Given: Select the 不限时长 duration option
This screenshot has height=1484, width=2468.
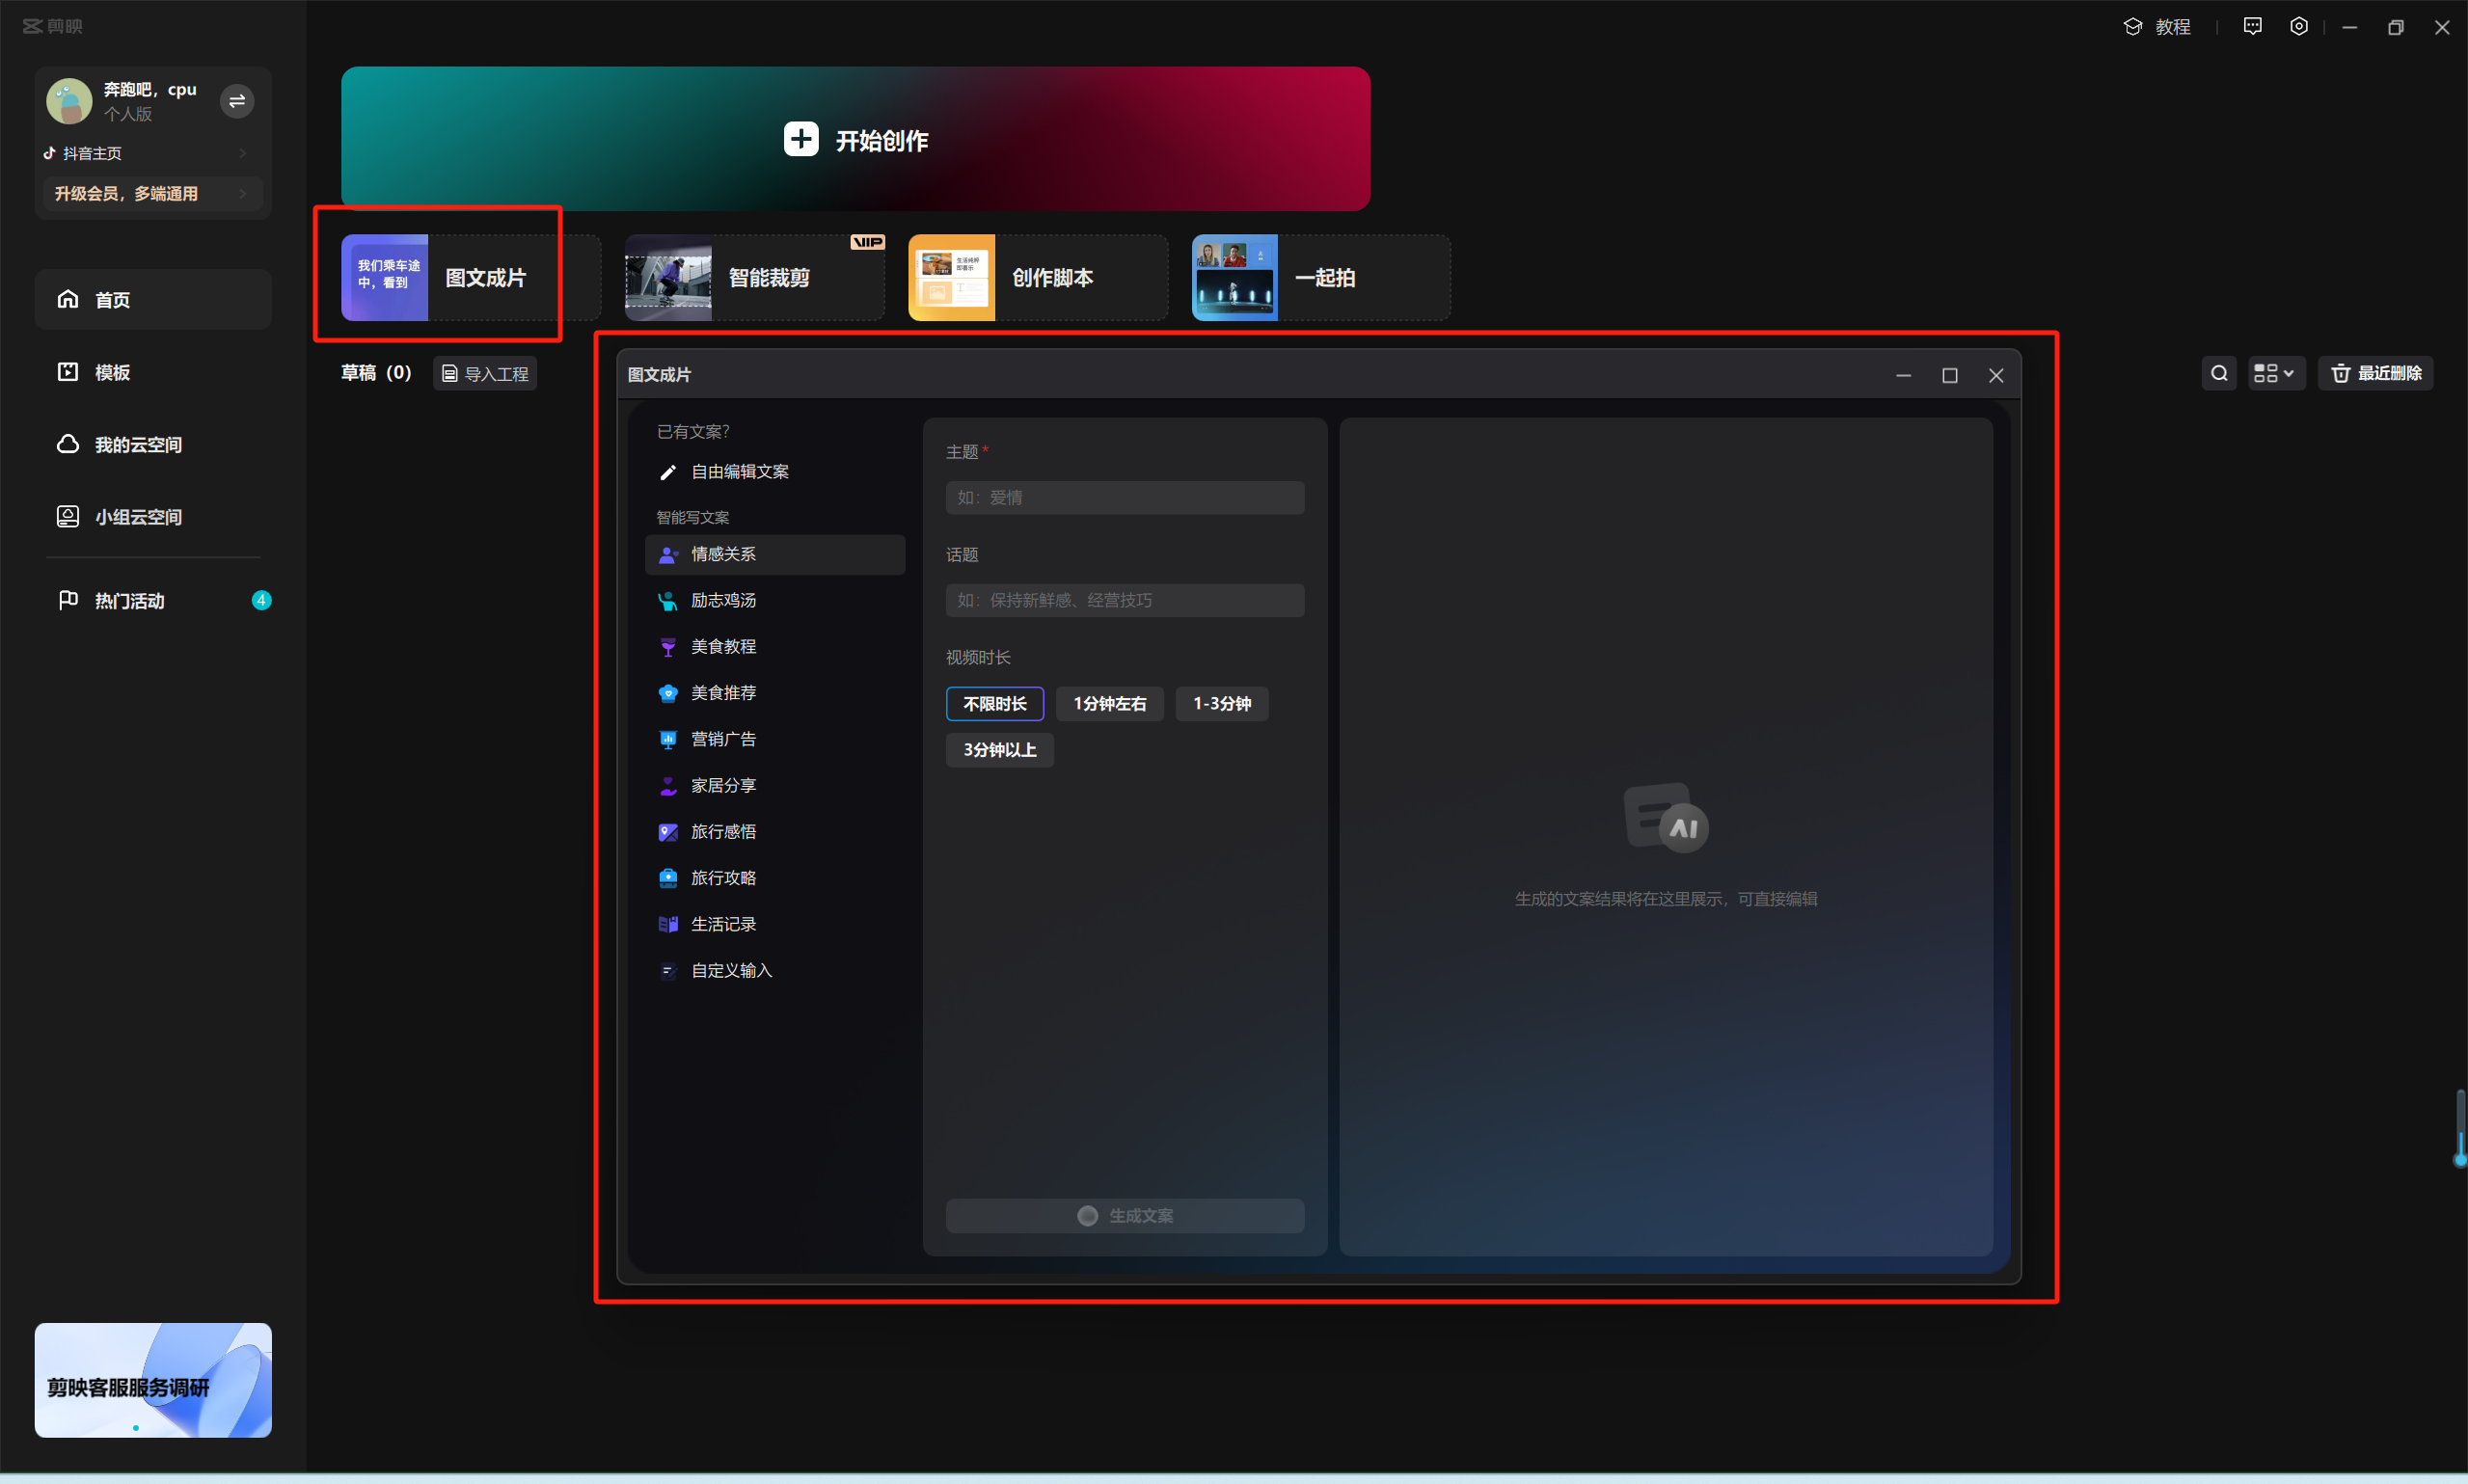Looking at the screenshot, I should click(994, 704).
